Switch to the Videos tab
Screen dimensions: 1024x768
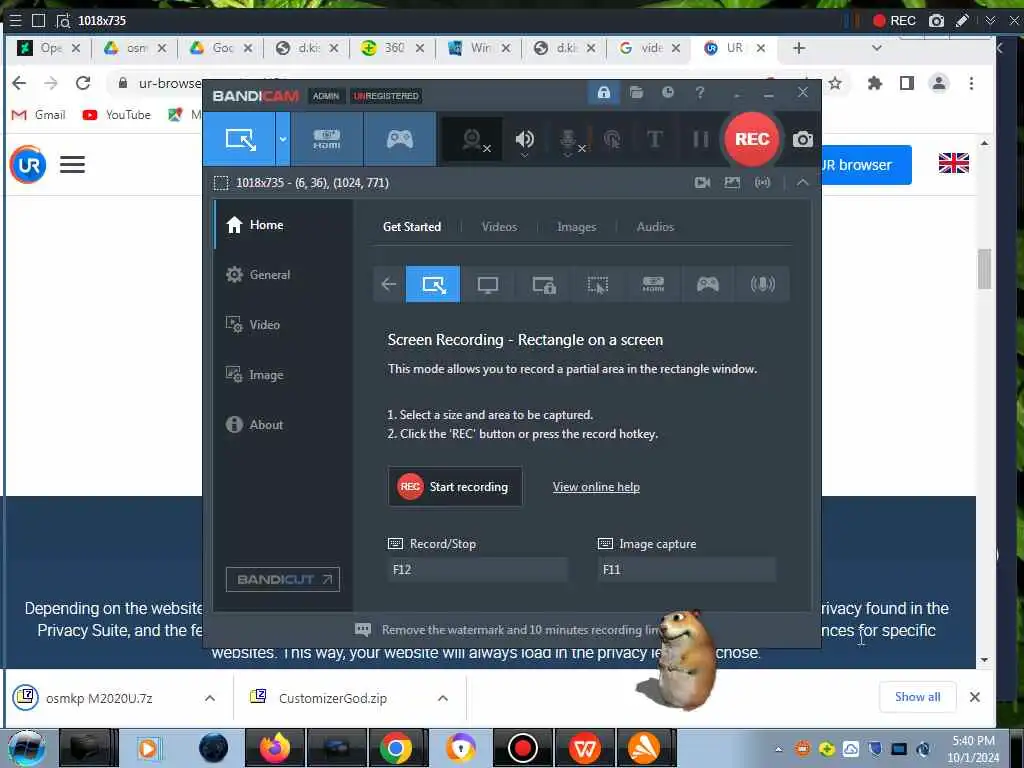tap(499, 227)
